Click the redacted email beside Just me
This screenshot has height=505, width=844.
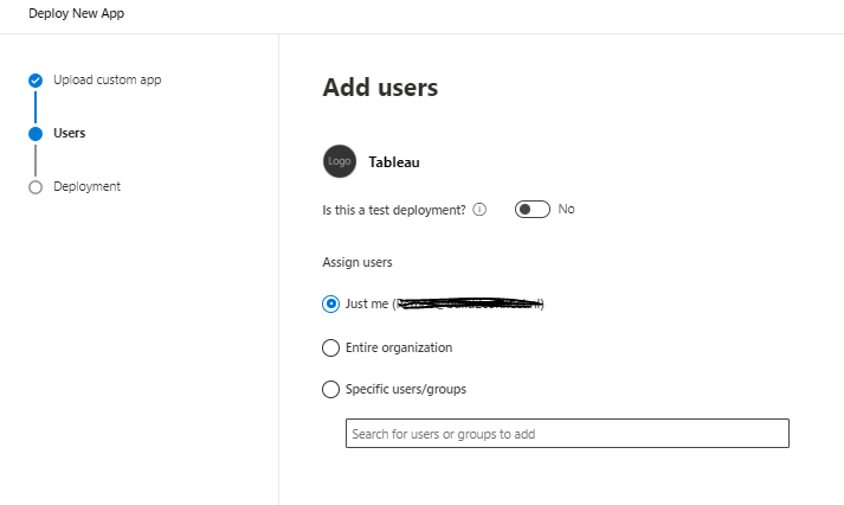pos(468,304)
